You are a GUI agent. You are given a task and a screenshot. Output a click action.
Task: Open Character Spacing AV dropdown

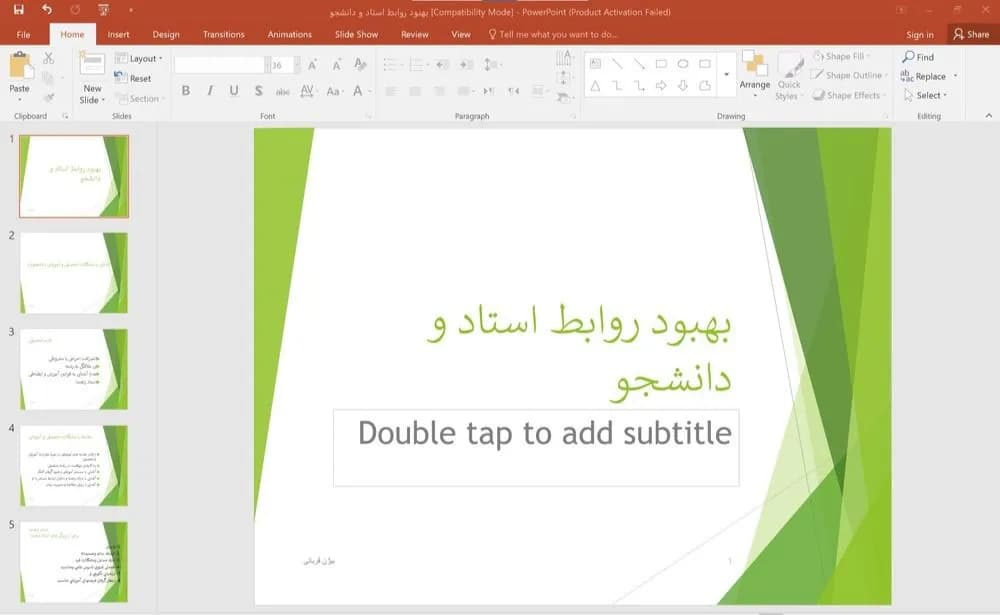pos(308,91)
